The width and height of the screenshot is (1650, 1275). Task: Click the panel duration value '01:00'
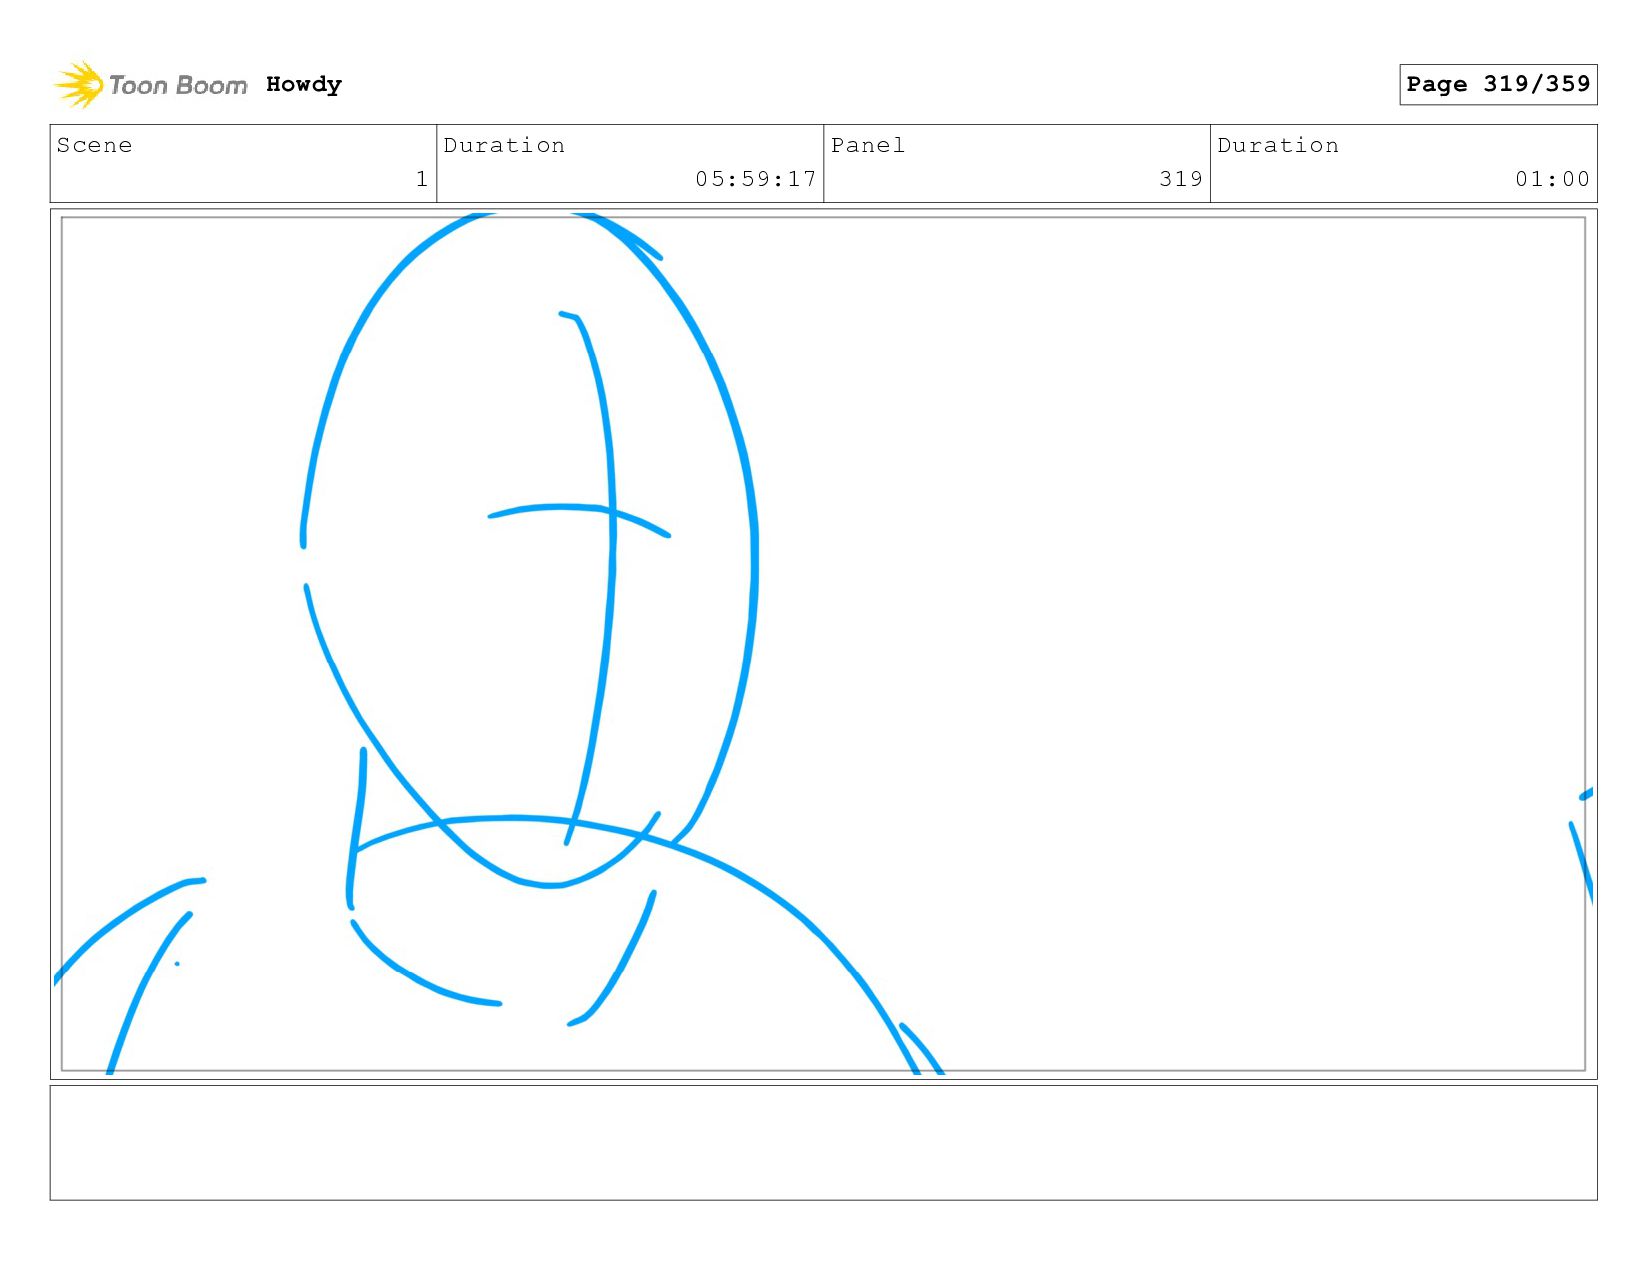(x=1552, y=179)
